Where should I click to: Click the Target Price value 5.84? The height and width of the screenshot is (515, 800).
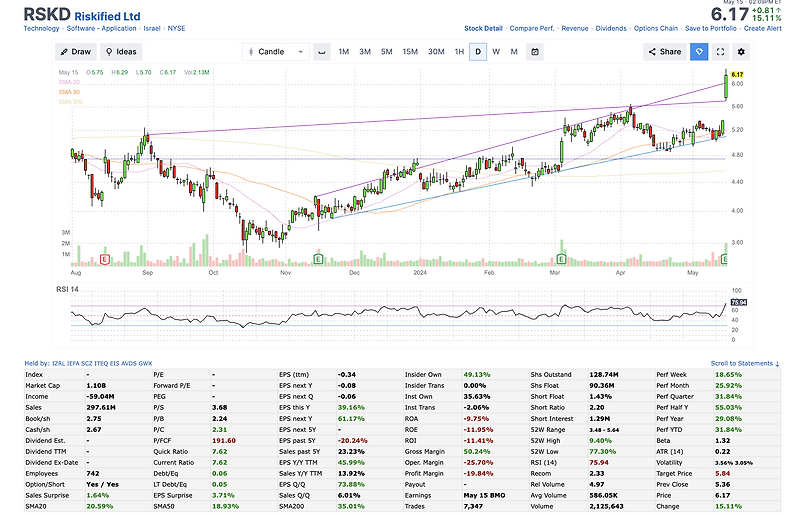[722, 474]
